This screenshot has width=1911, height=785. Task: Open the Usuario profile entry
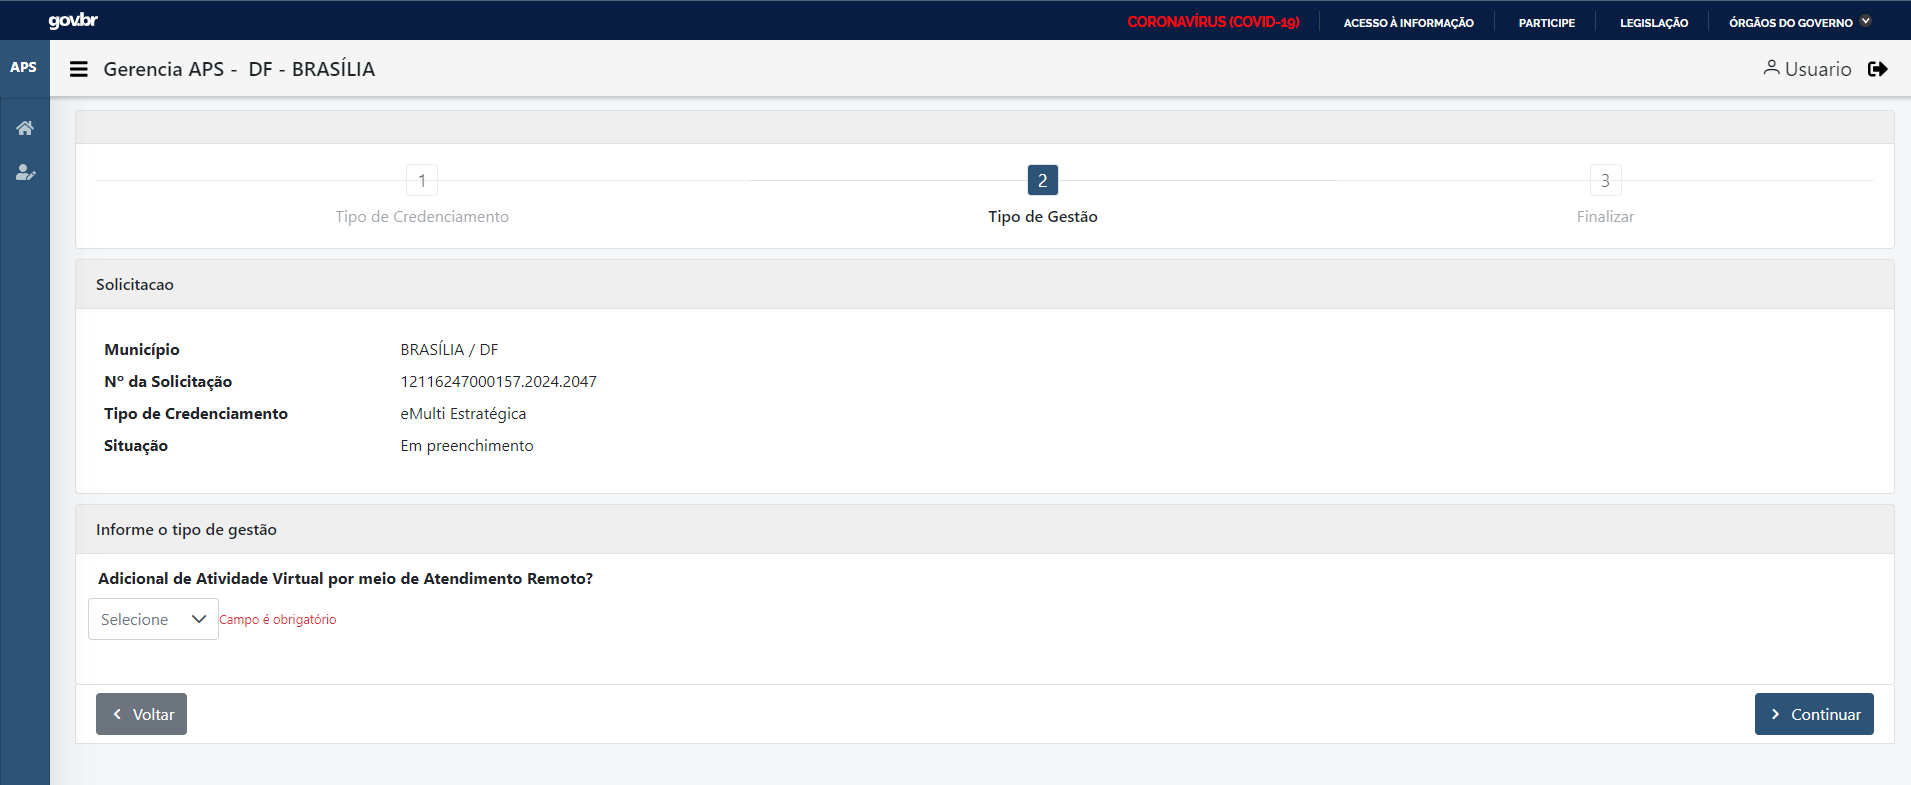click(x=1807, y=69)
